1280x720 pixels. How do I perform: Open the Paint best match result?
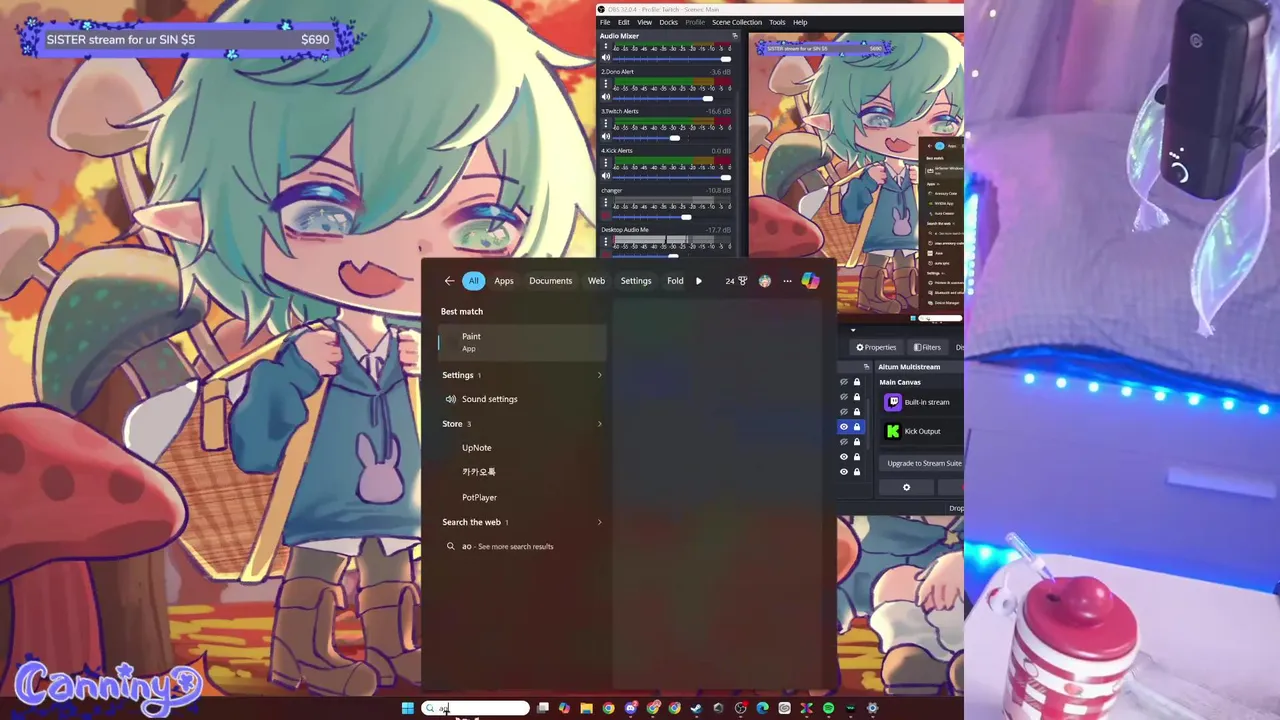tap(522, 342)
